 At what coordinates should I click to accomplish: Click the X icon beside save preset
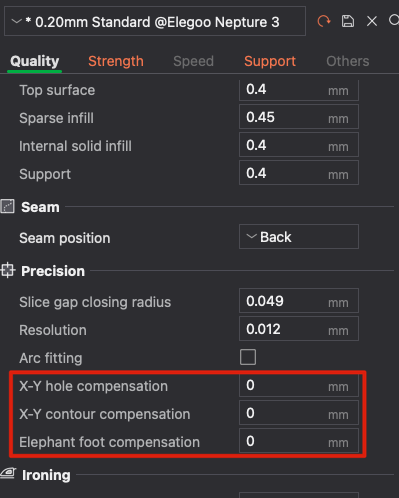click(372, 21)
